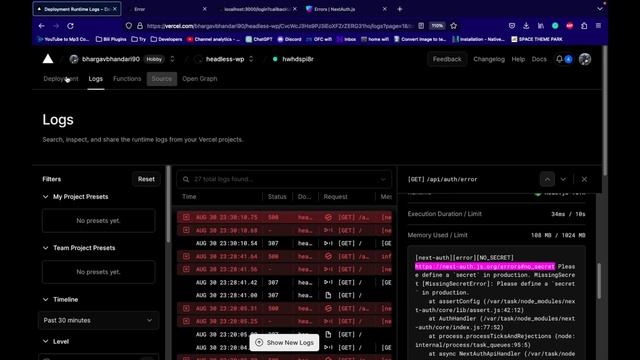Click the Time column header

[x=189, y=197]
